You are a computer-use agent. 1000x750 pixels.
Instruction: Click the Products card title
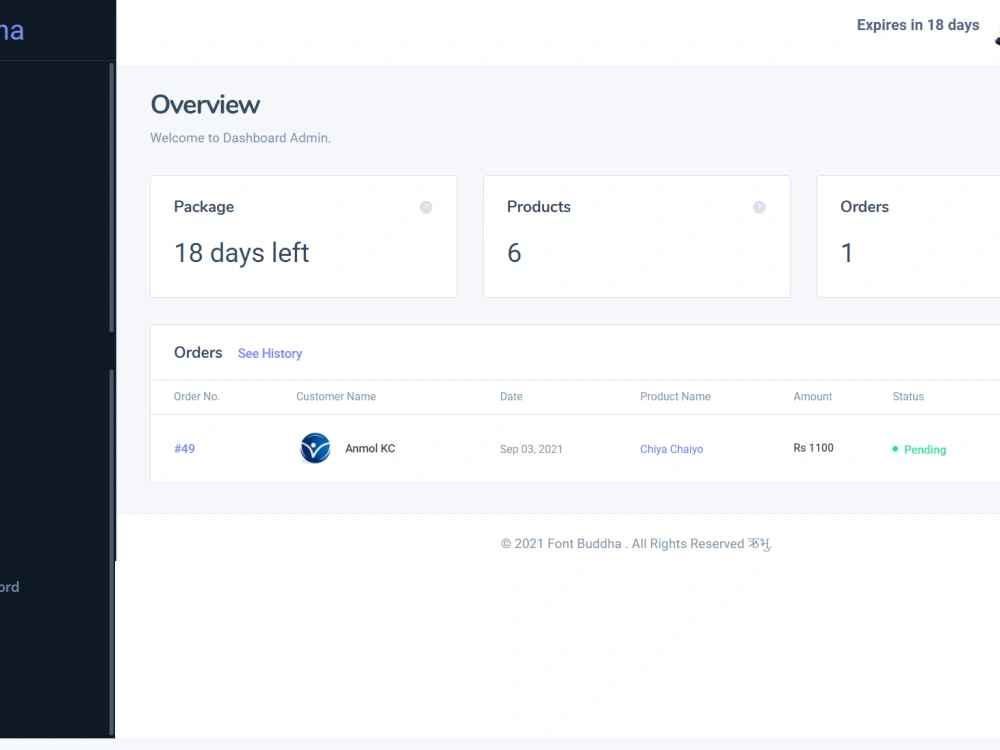tap(539, 207)
